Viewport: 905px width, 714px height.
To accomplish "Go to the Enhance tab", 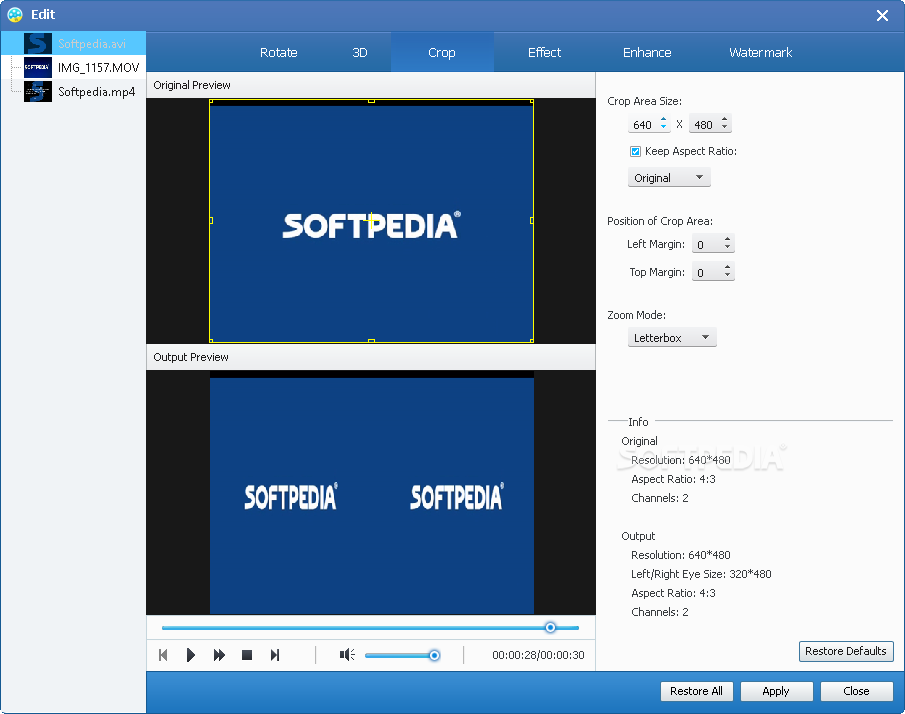I will (x=647, y=53).
